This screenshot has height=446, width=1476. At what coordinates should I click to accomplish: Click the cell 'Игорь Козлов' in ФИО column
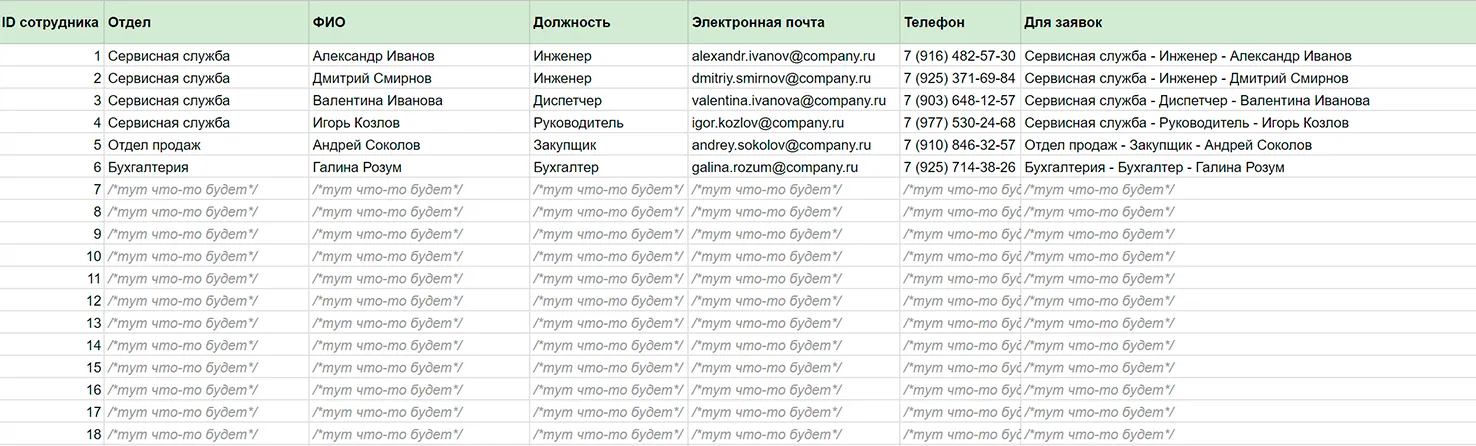click(419, 123)
